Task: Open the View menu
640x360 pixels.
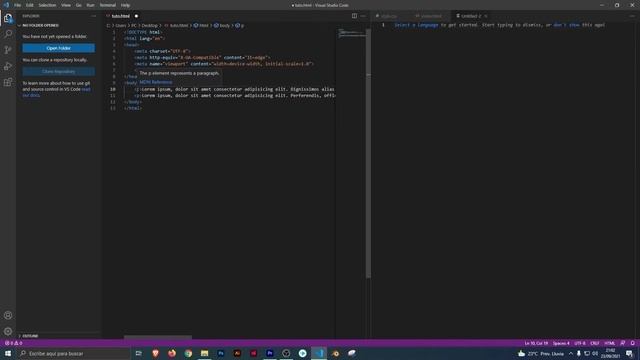Action: coord(66,5)
